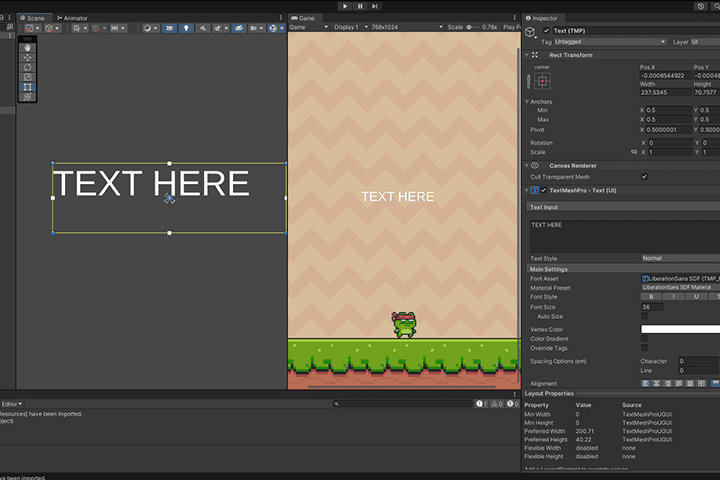Open GameObject icon picker cube
720x480 pixels.
pyautogui.click(x=530, y=32)
